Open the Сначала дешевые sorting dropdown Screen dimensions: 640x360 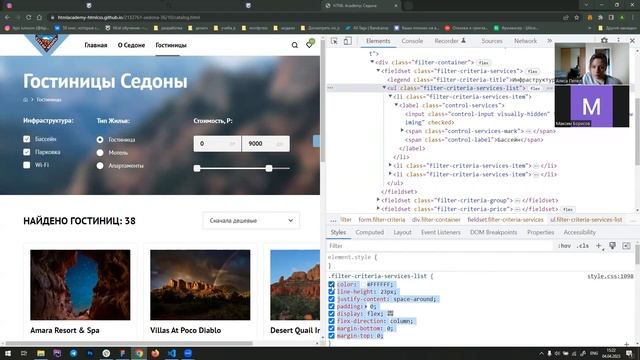pyautogui.click(x=251, y=220)
